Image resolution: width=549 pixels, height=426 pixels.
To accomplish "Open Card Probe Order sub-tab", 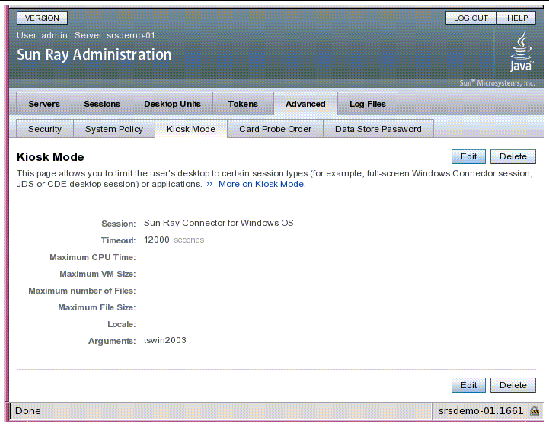I will point(275,129).
